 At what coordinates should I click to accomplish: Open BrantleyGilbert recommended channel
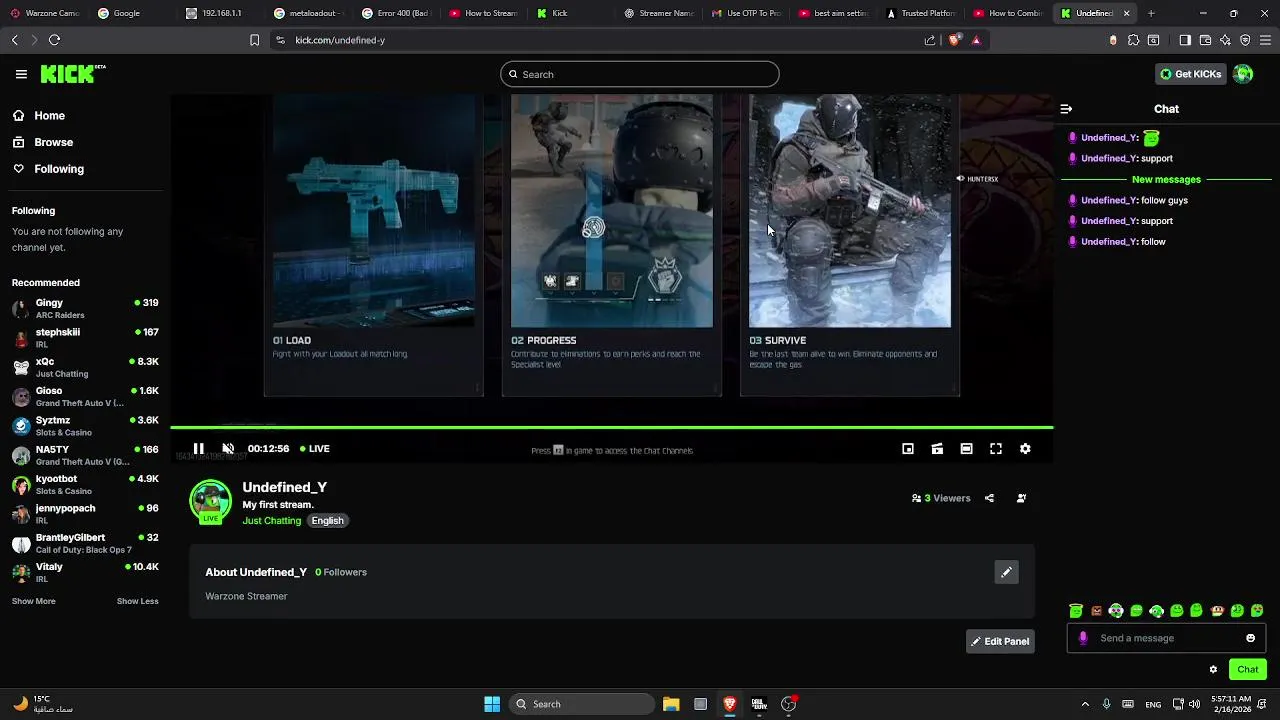coord(85,543)
